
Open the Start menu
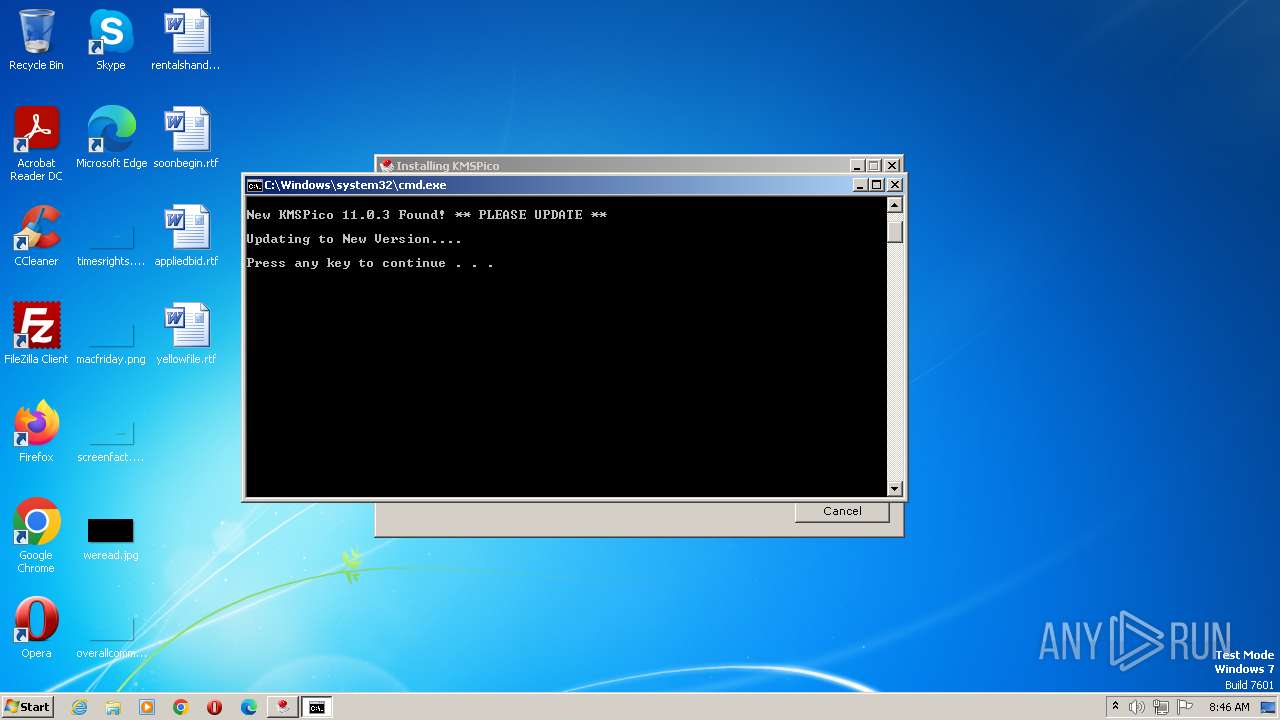28,707
